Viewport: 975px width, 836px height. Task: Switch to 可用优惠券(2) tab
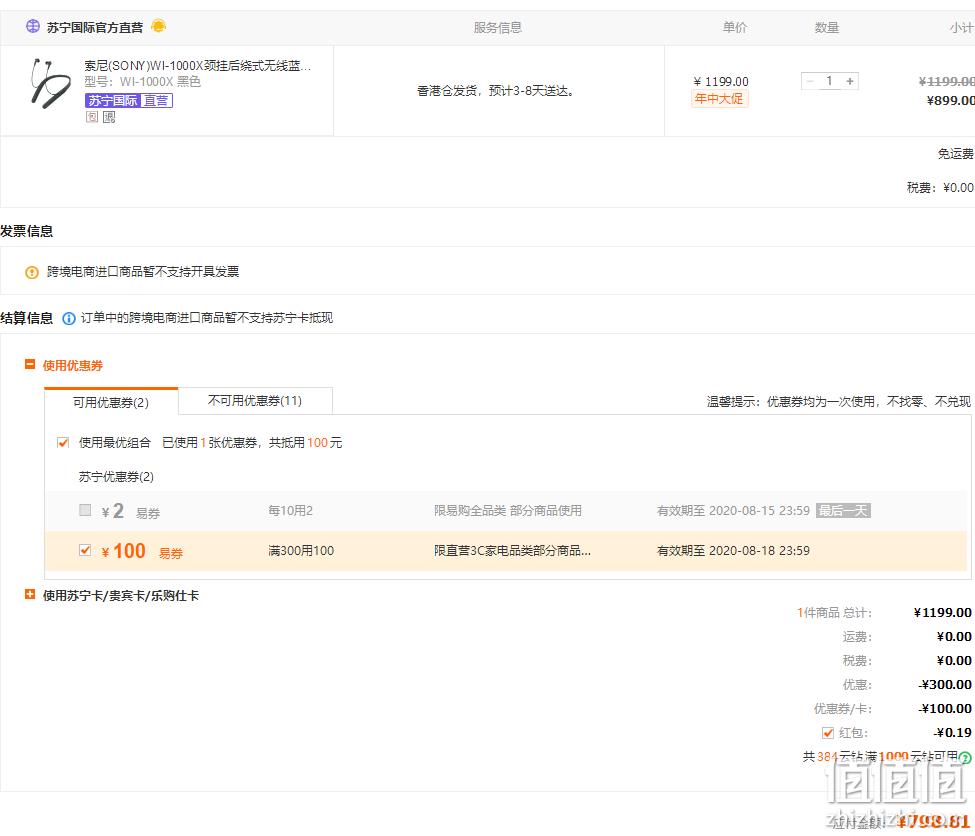(111, 402)
